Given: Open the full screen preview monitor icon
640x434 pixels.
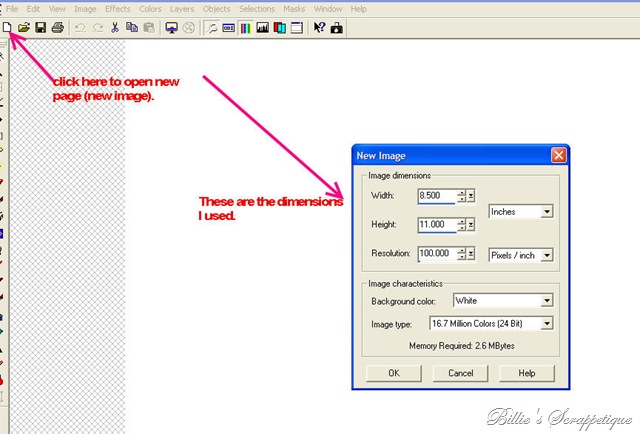Looking at the screenshot, I should click(x=171, y=28).
